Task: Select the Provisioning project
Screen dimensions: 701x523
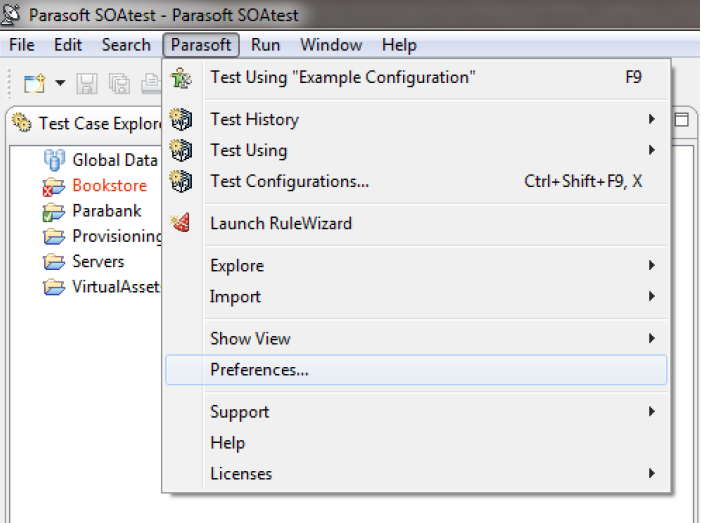Action: [117, 236]
